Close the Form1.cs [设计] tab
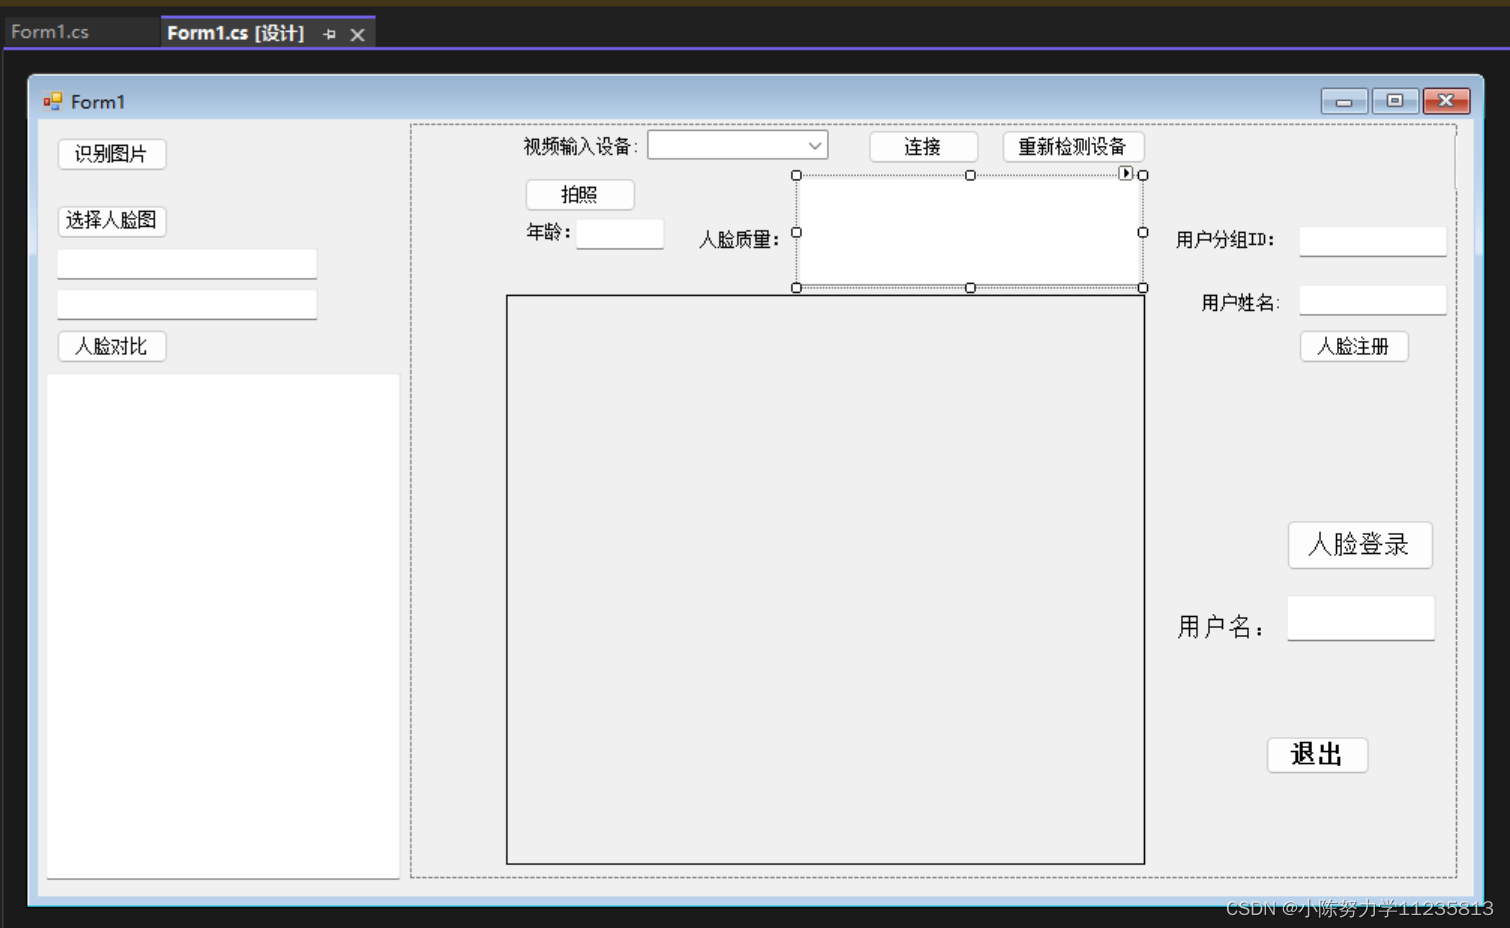Screen dimensions: 1510x928 [x=357, y=34]
